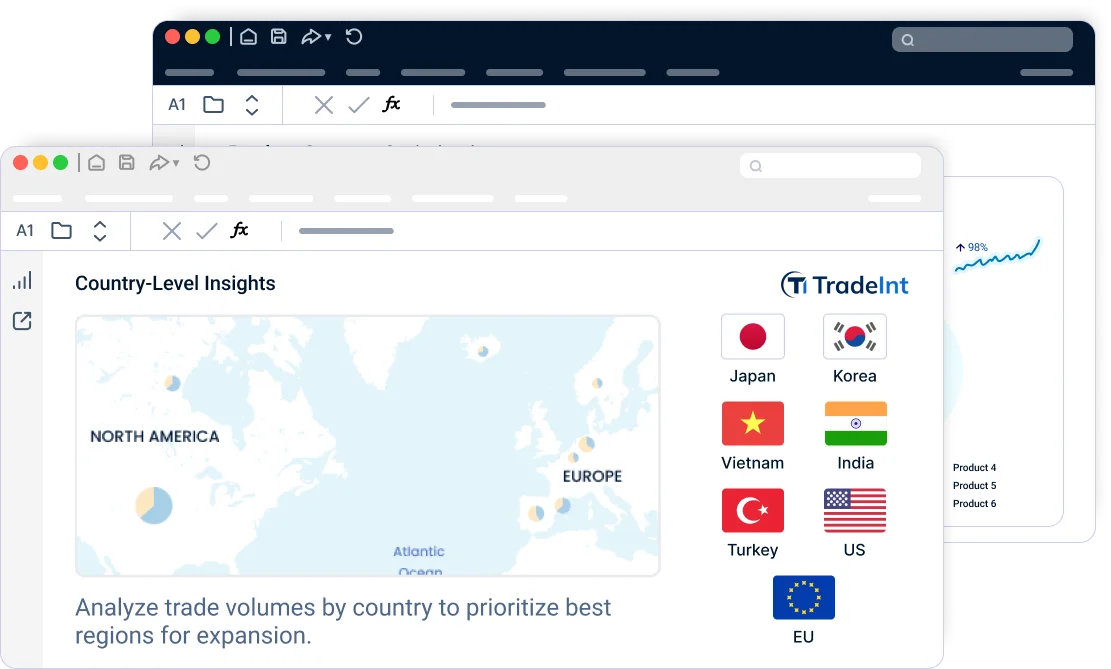1111x669 pixels.
Task: Select the Turkey flag
Action: click(752, 510)
